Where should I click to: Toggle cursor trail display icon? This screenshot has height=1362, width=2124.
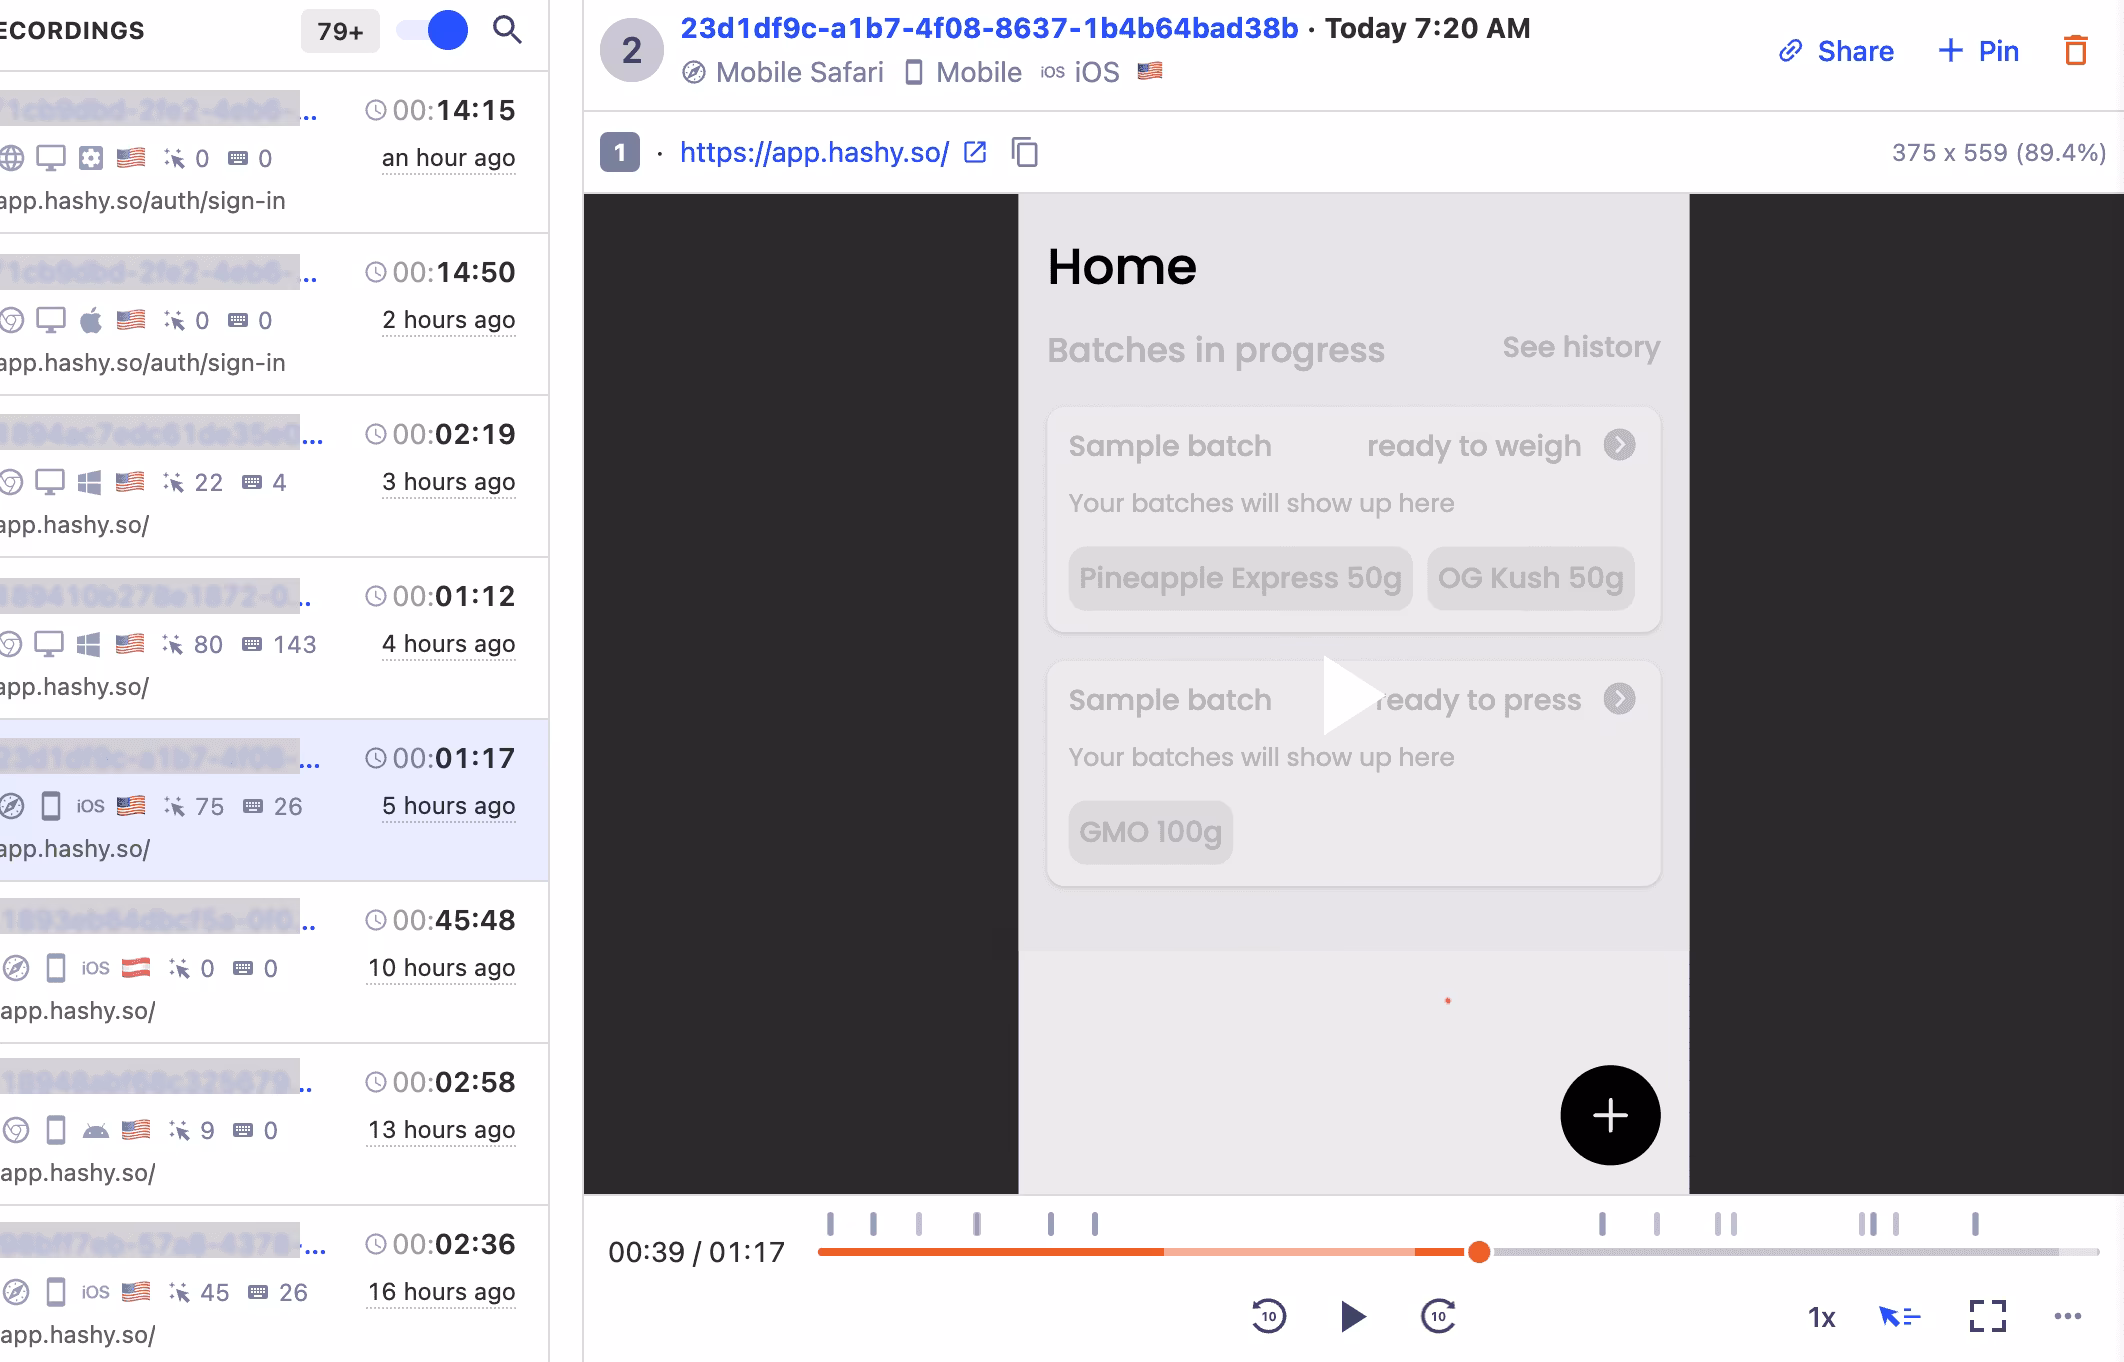coord(1900,1316)
